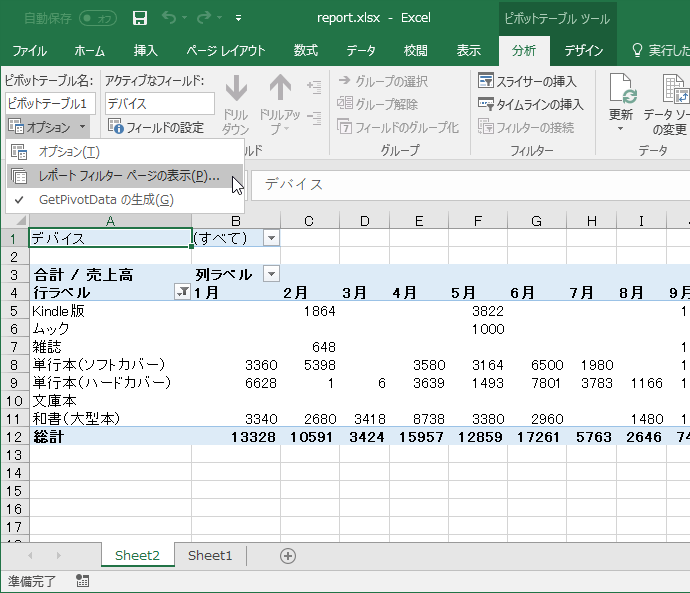Switch to the 挿入 tab
Image resolution: width=690 pixels, height=593 pixels.
point(146,51)
